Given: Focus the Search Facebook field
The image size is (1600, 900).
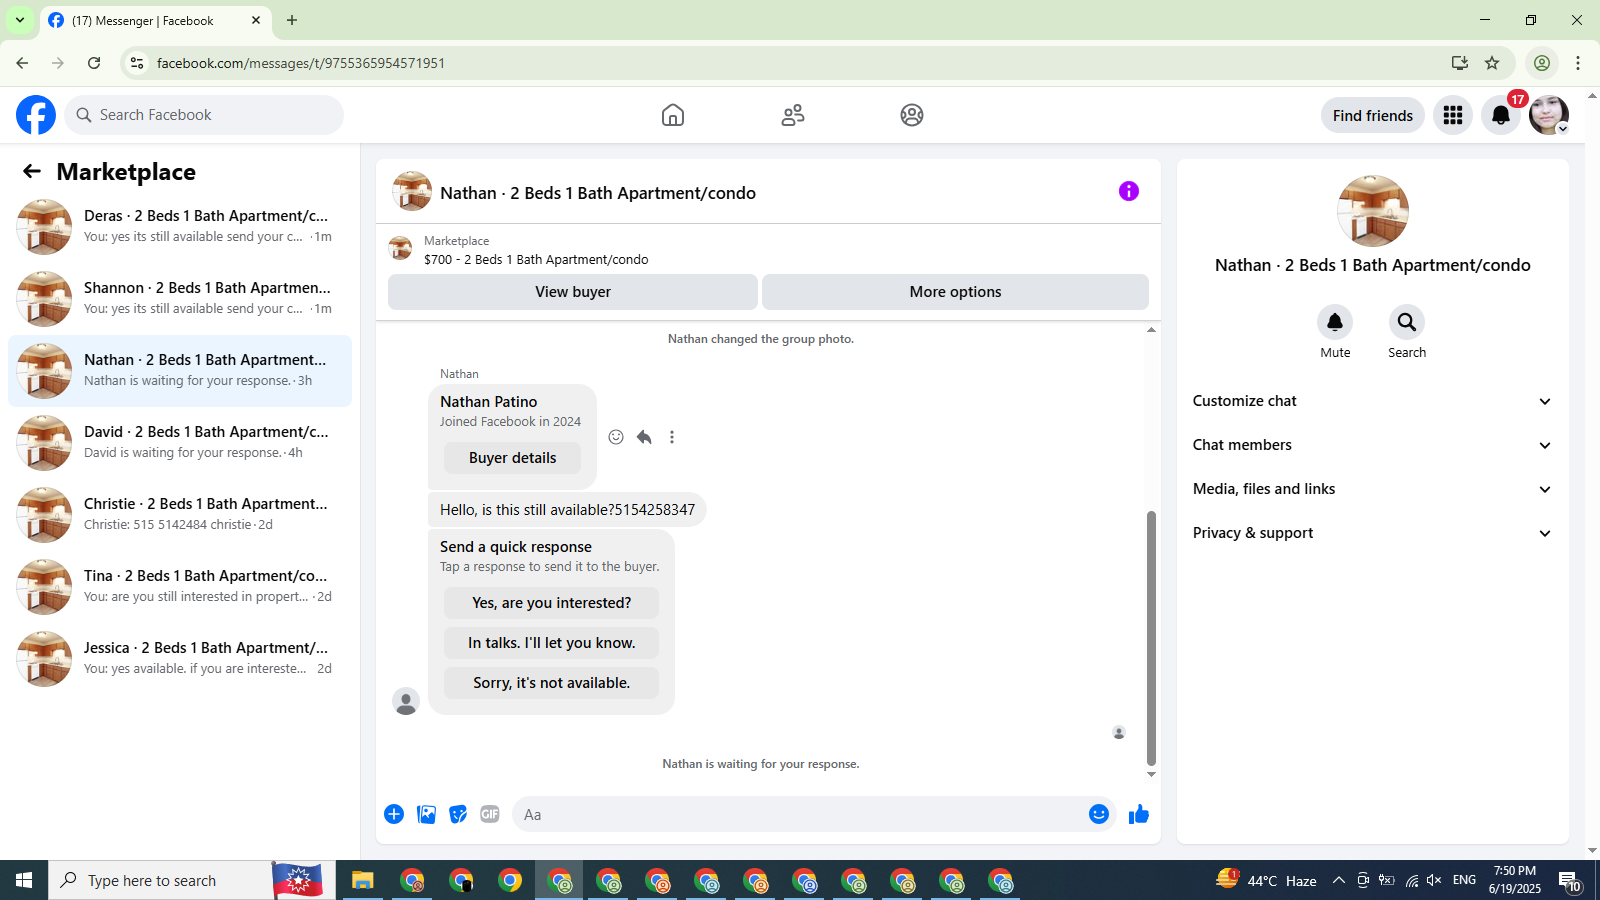Looking at the screenshot, I should coord(204,115).
